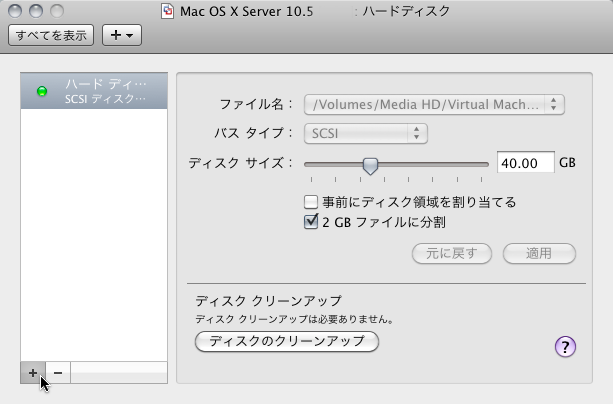This screenshot has width=613, height=404.
Task: Minimize the window with the yellow button
Action: (35, 11)
